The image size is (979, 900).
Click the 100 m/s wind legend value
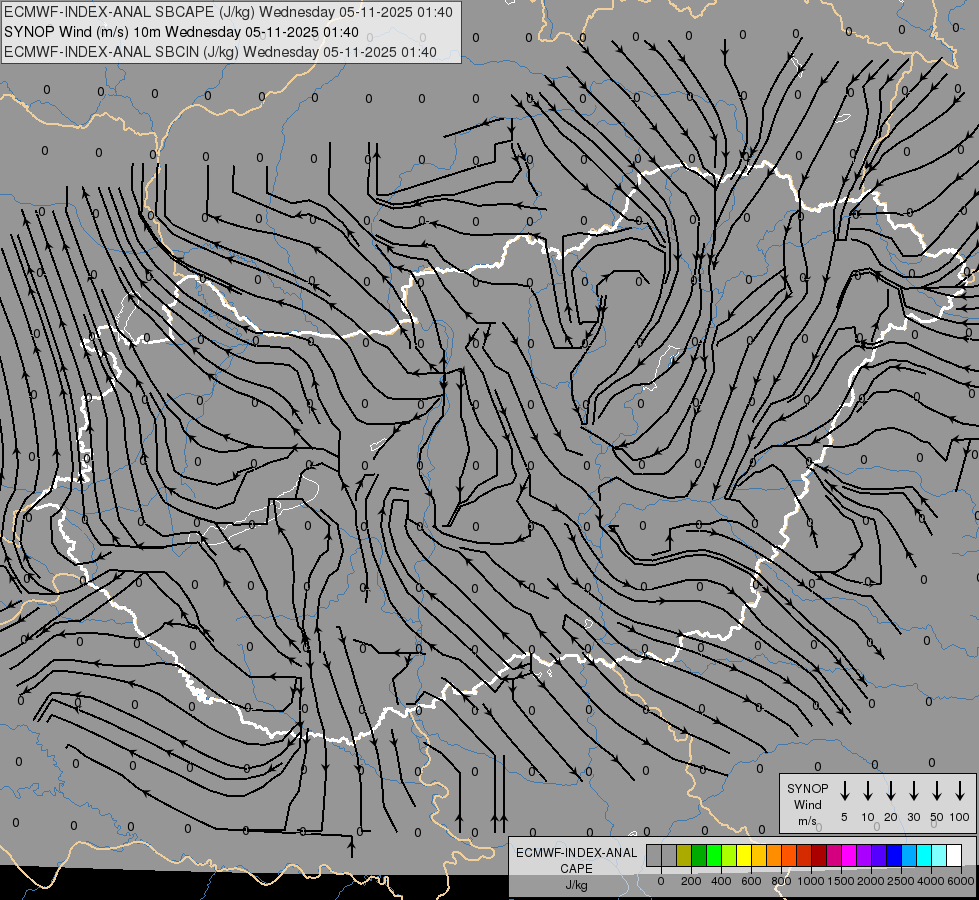click(x=960, y=817)
